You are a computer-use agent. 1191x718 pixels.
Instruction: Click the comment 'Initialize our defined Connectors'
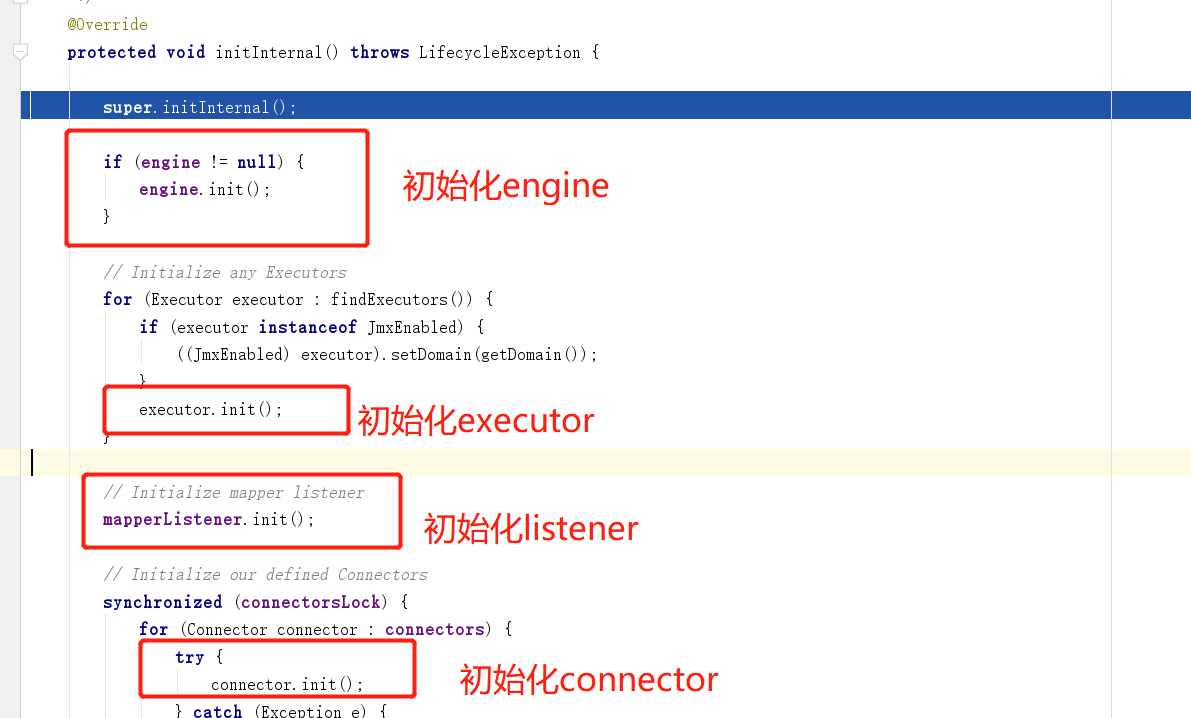(x=265, y=574)
